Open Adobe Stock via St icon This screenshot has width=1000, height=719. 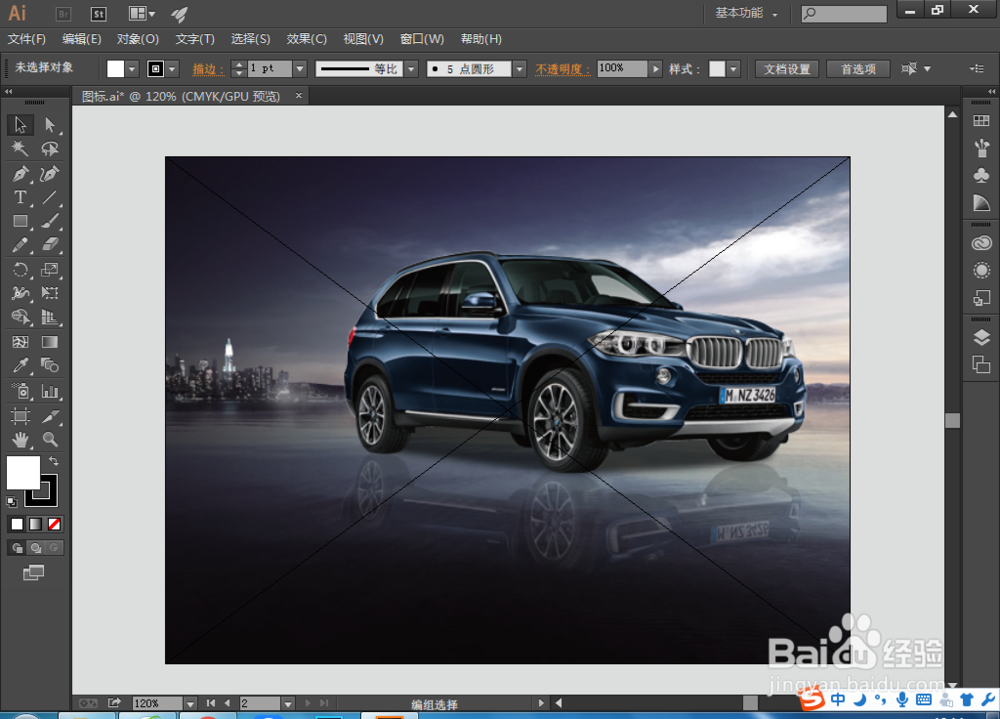(98, 13)
